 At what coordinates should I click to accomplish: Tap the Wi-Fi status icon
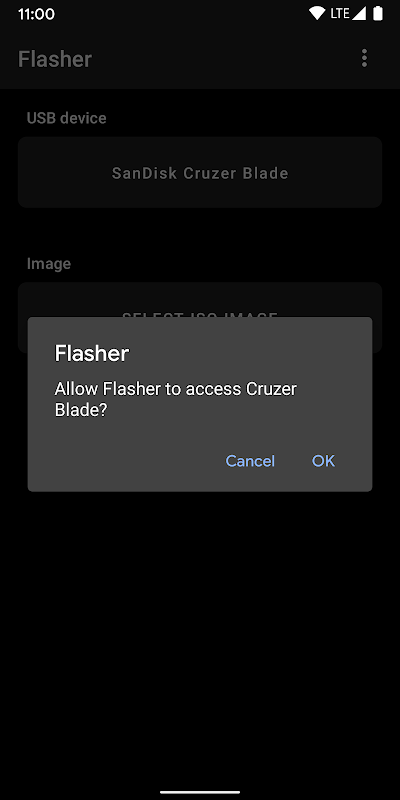[317, 14]
